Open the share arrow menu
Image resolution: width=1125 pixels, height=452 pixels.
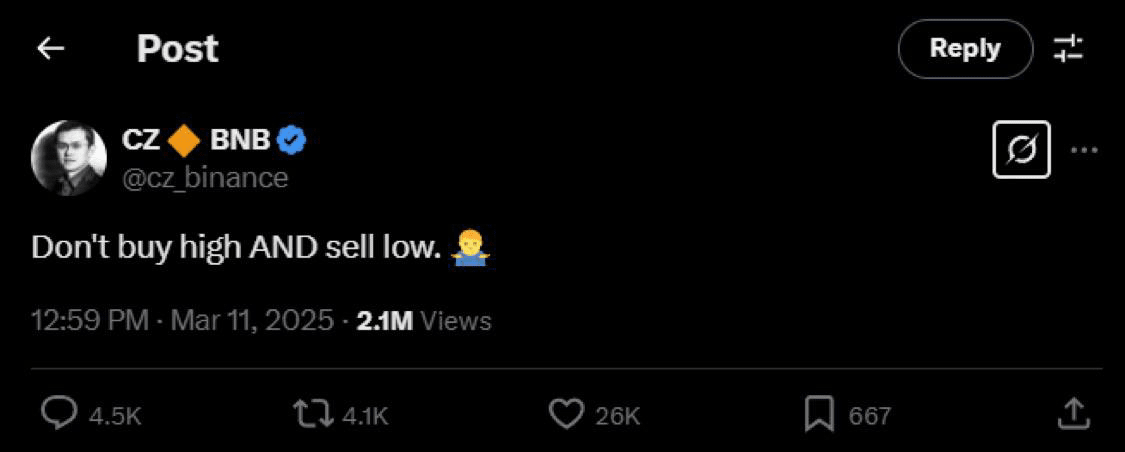(x=1072, y=412)
